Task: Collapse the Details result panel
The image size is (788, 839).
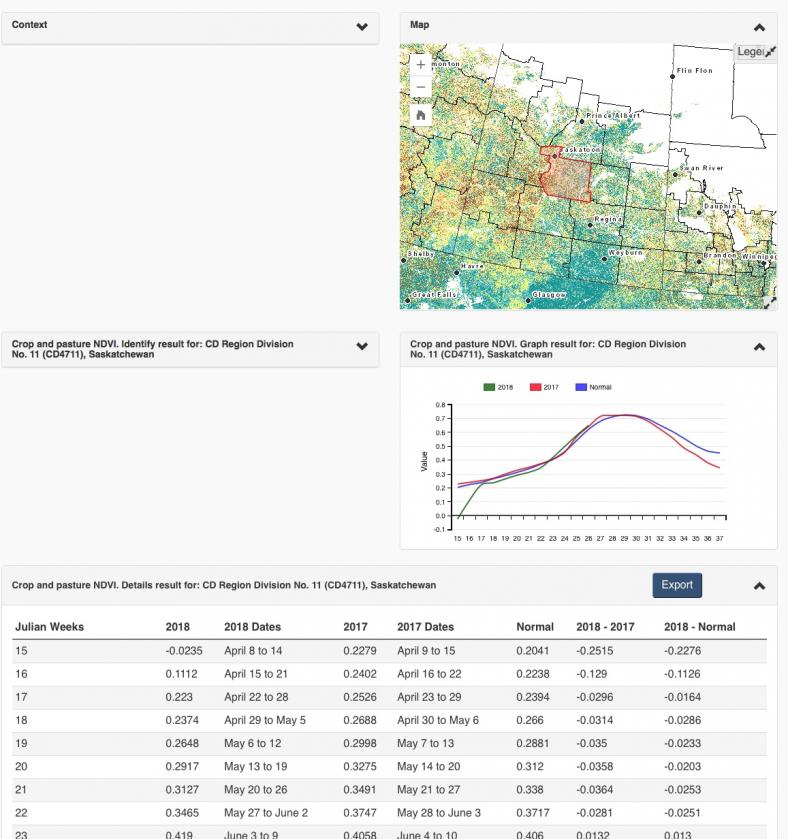Action: 759,585
